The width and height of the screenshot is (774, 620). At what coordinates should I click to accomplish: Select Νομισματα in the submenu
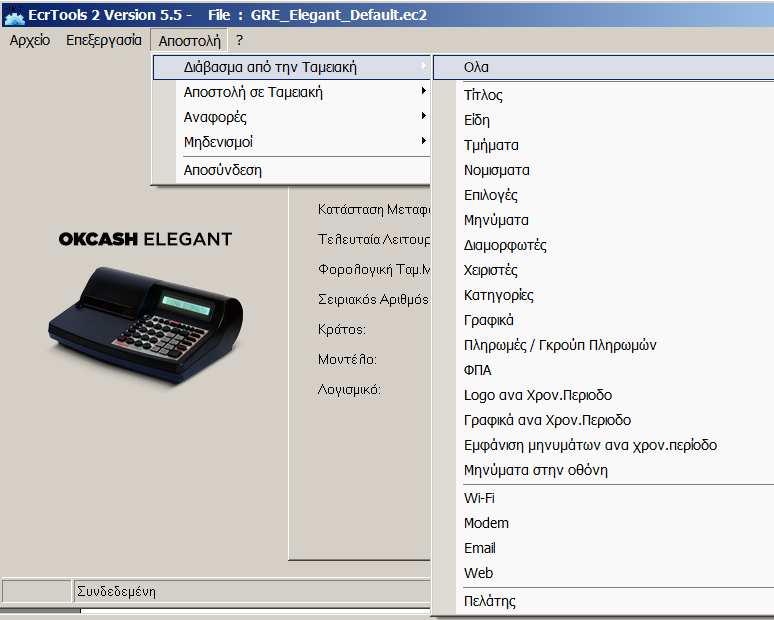tap(603, 170)
